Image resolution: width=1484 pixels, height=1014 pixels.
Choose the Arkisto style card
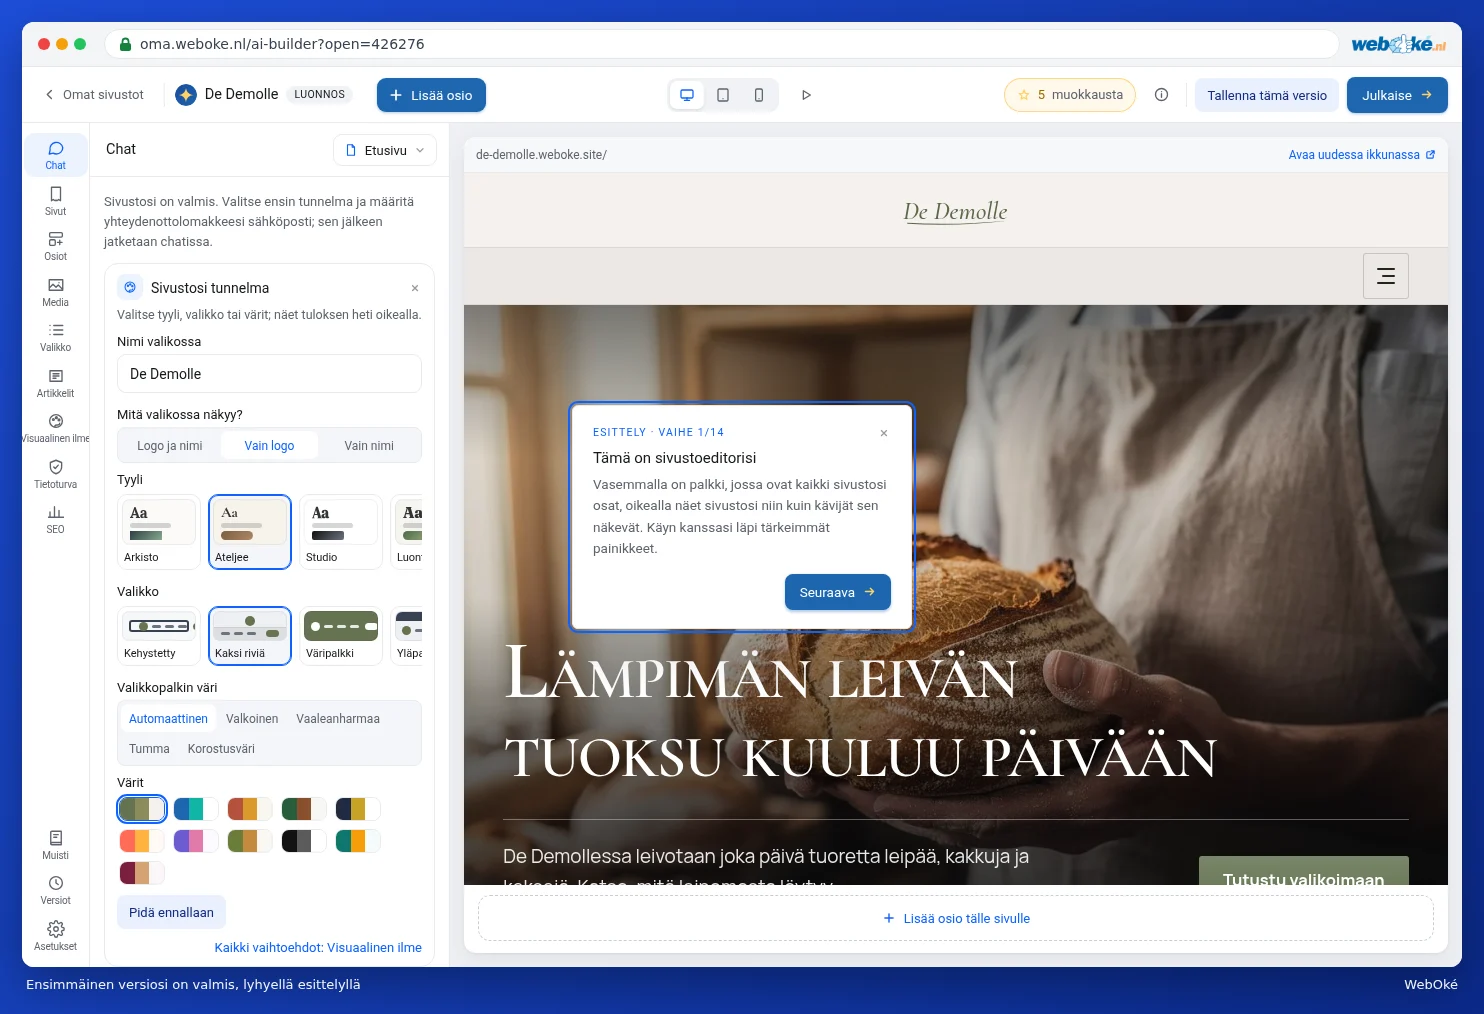click(x=159, y=532)
